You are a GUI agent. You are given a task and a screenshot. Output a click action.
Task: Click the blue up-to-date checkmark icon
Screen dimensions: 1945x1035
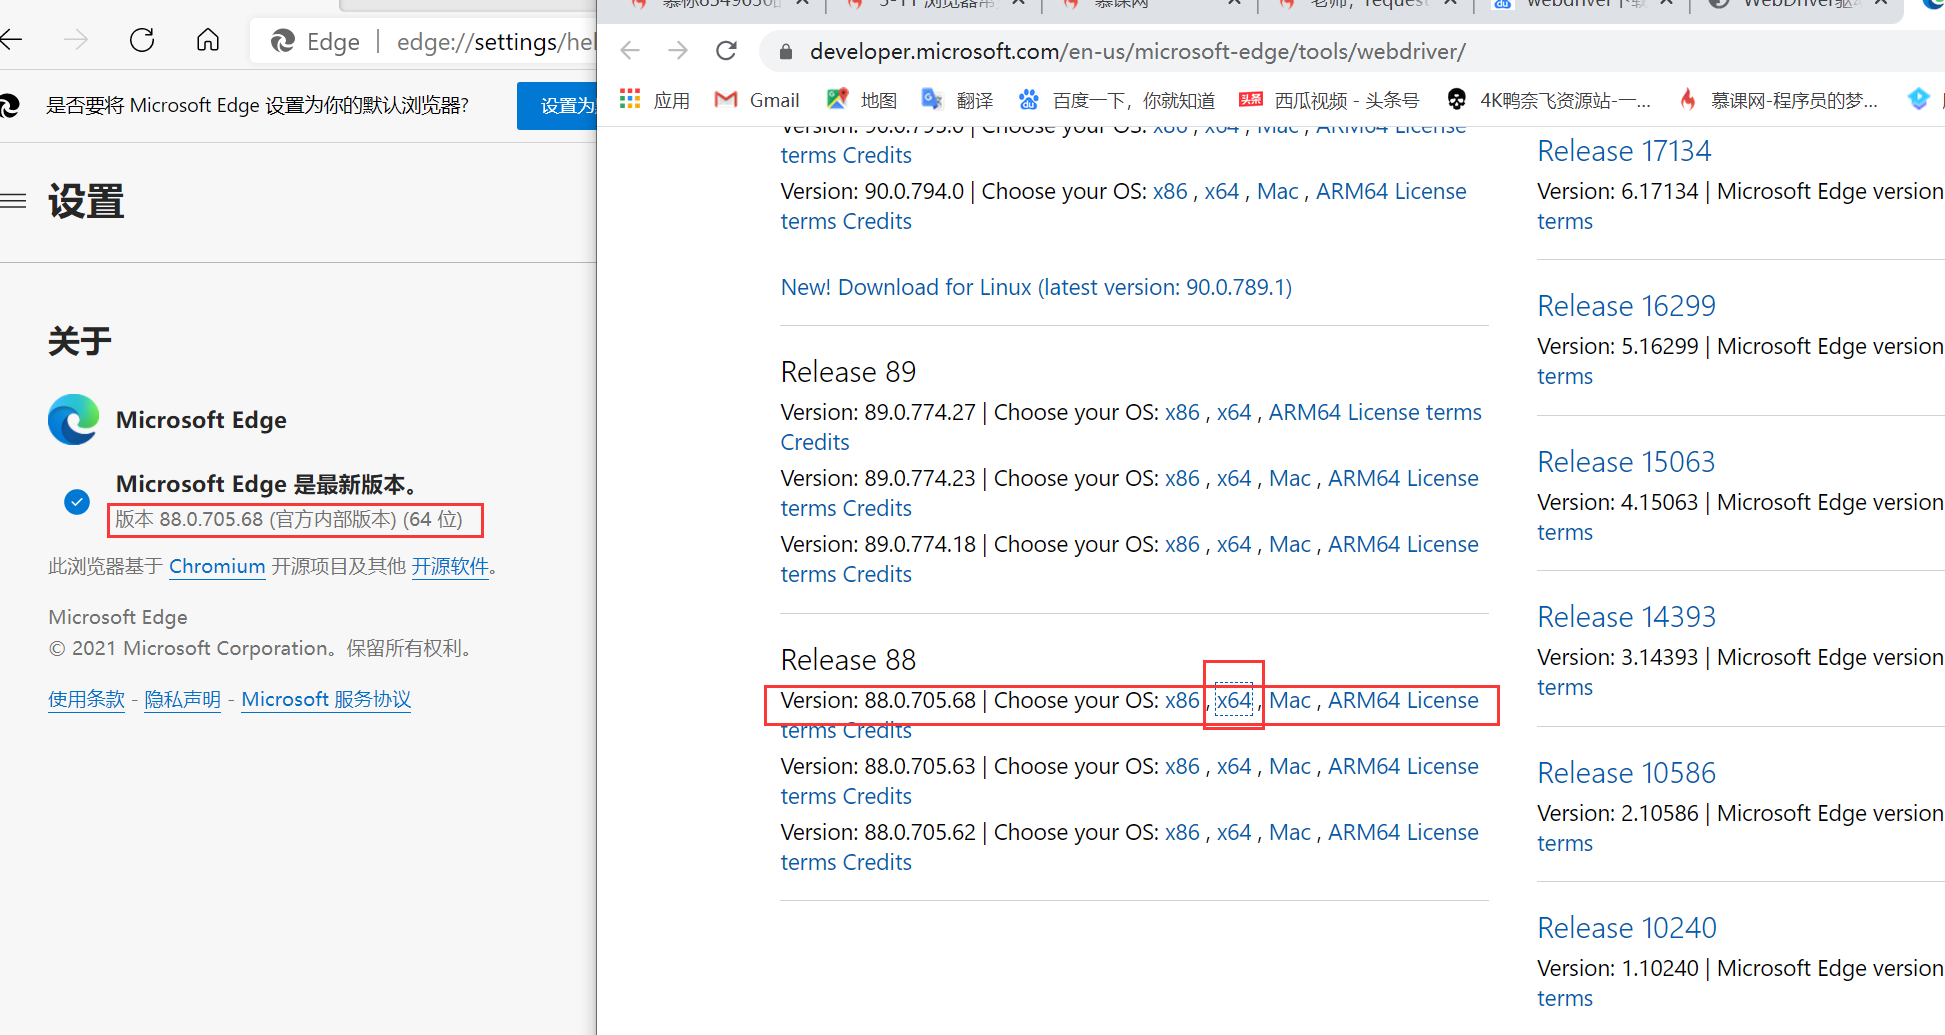click(77, 502)
